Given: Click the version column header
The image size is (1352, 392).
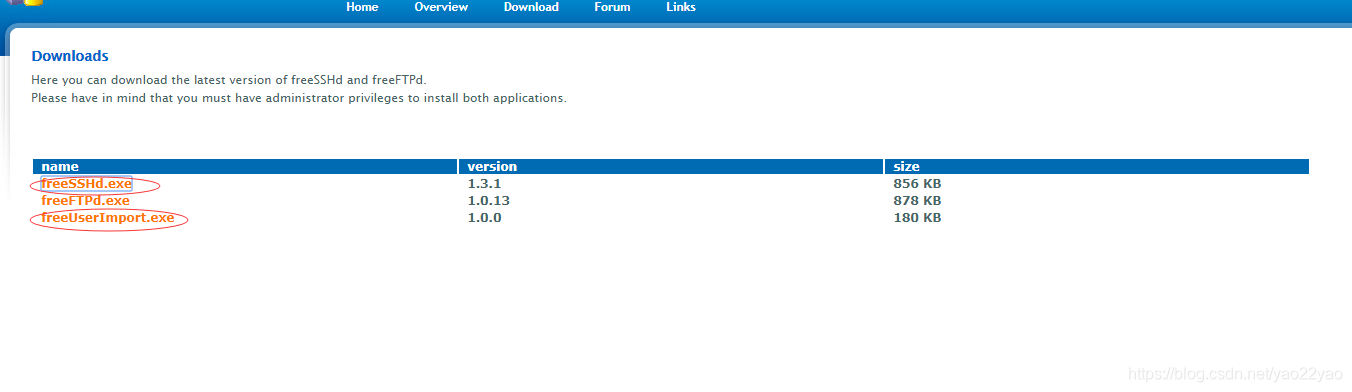Looking at the screenshot, I should [671, 166].
